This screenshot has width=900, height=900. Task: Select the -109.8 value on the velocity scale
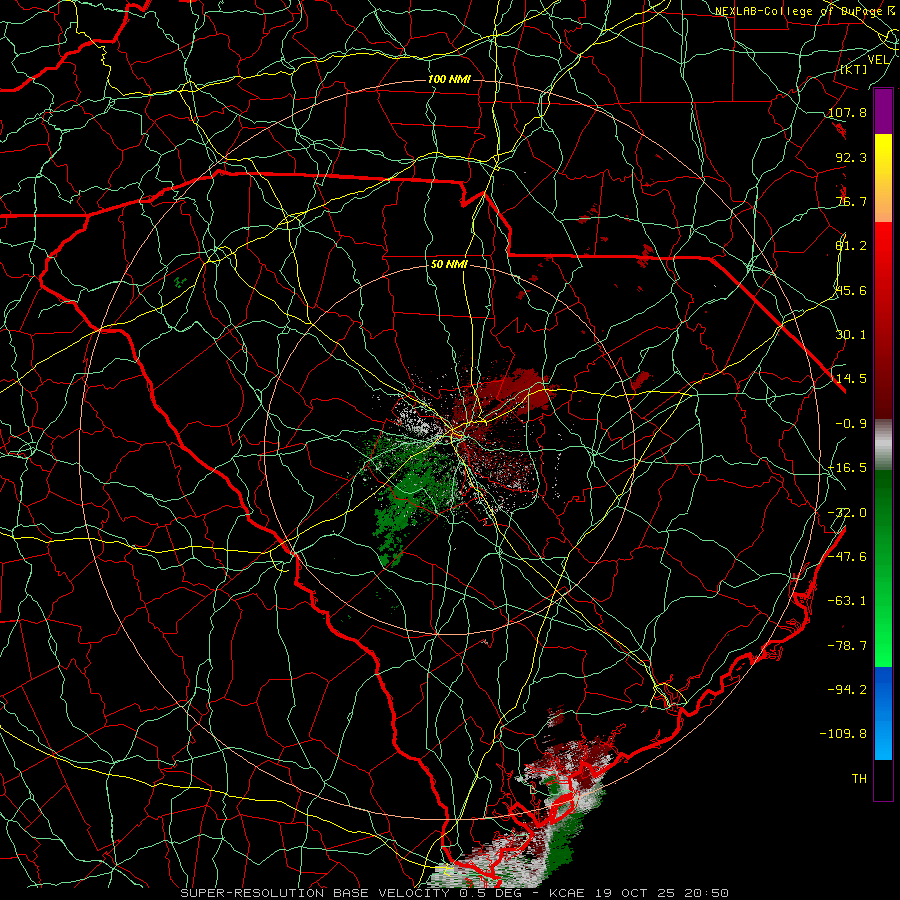point(844,734)
